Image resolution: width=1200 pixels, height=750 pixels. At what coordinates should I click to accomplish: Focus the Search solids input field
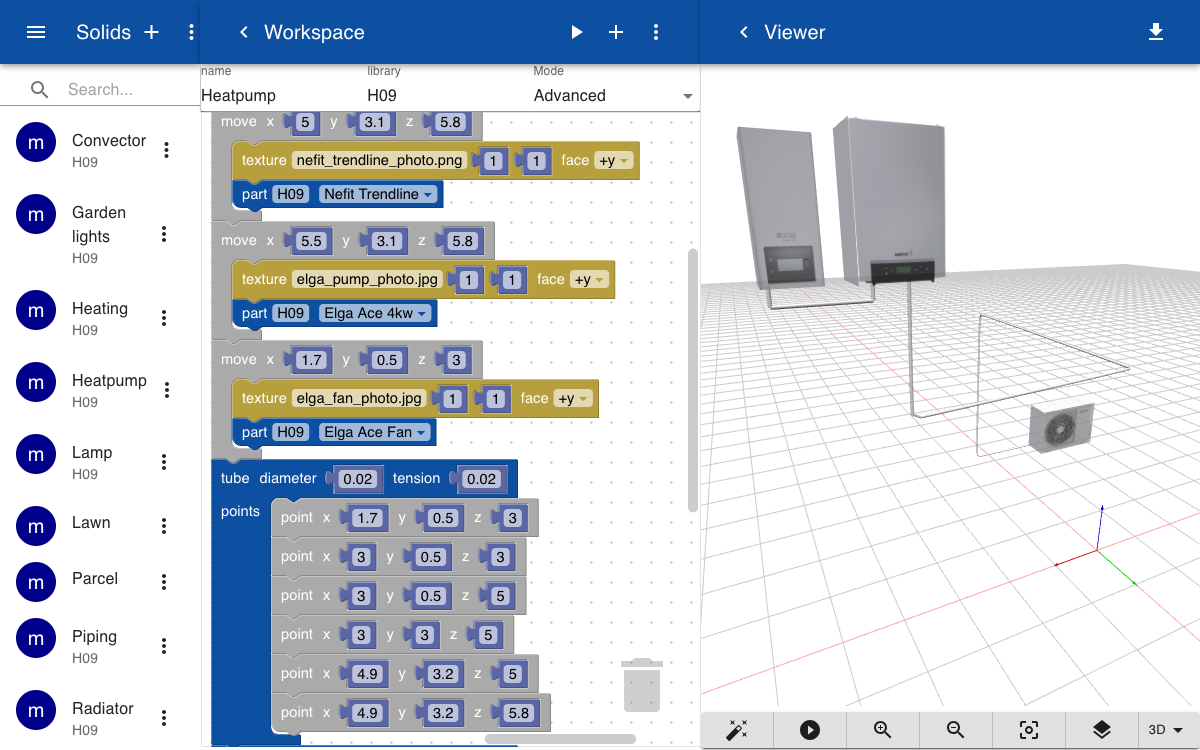[x=130, y=90]
